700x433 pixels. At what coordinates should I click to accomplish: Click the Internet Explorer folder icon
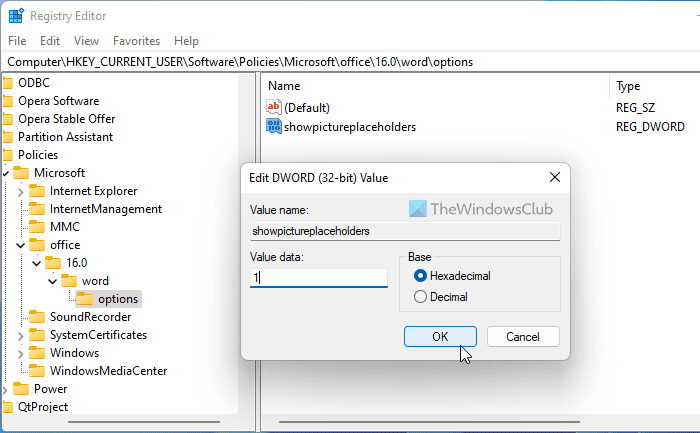(37, 191)
